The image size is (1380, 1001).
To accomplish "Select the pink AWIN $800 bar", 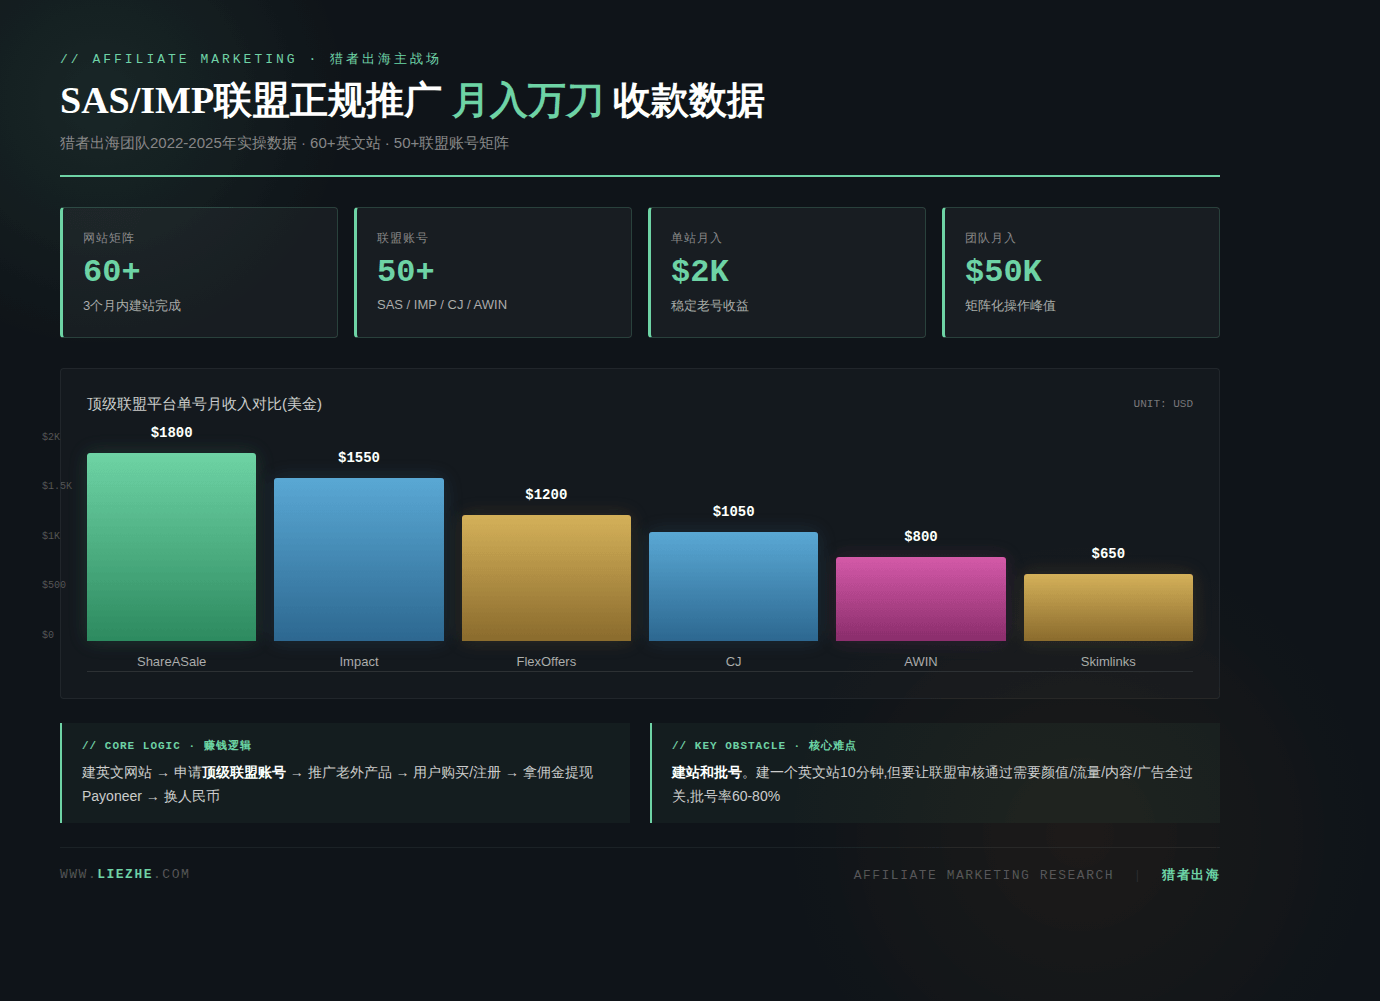I will 921,599.
